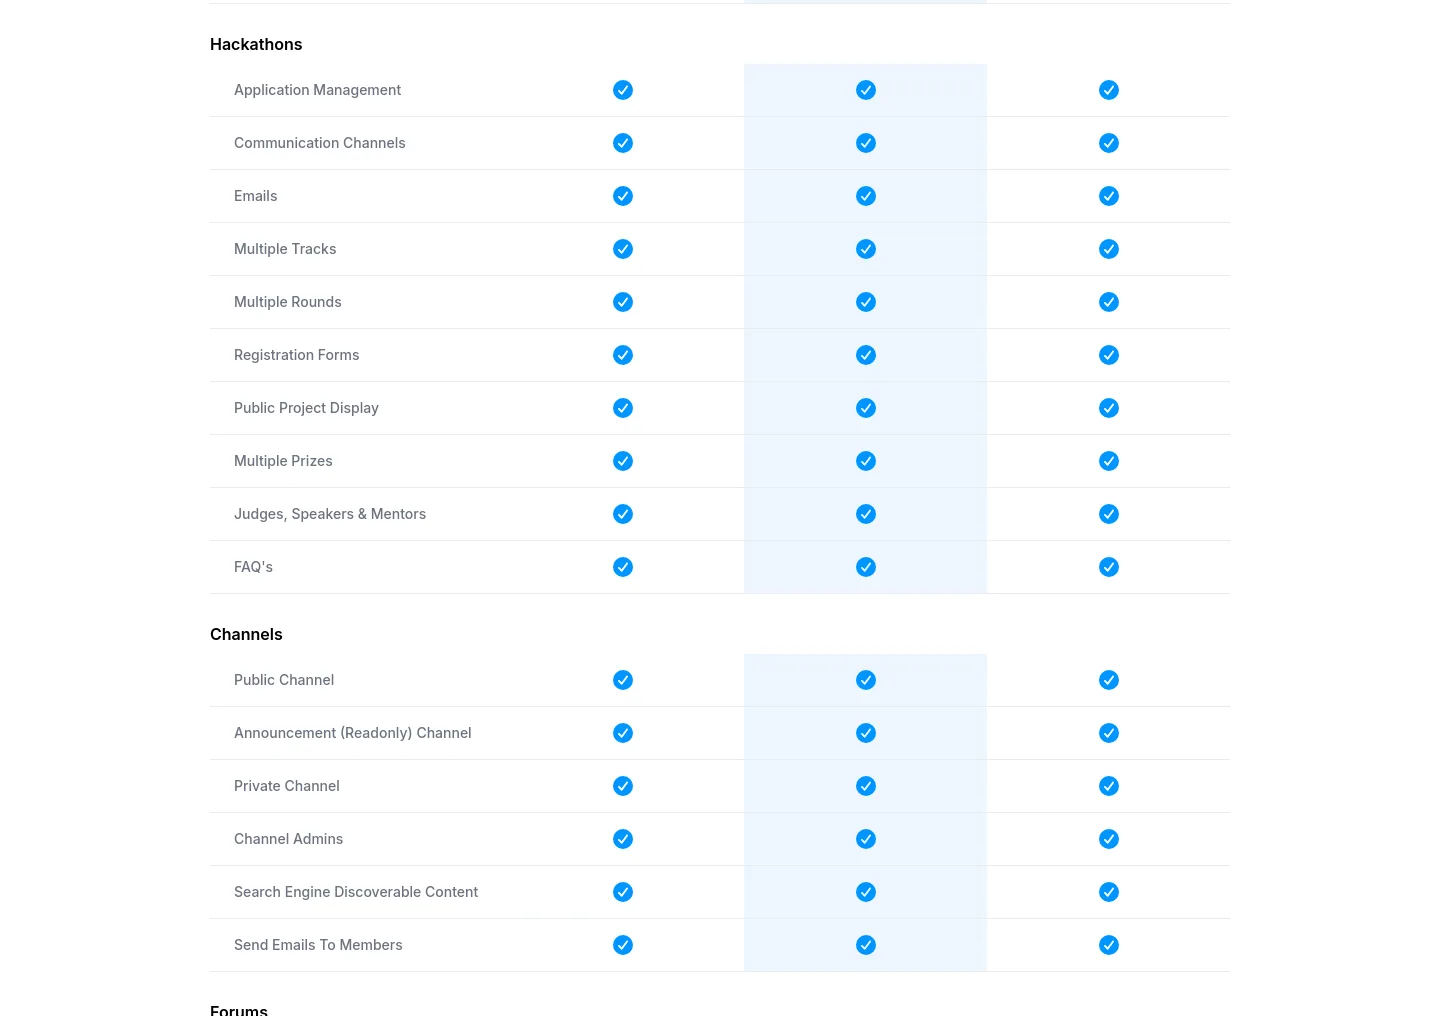The height and width of the screenshot is (1016, 1440).
Task: Select the Channels section heading
Action: click(x=246, y=634)
